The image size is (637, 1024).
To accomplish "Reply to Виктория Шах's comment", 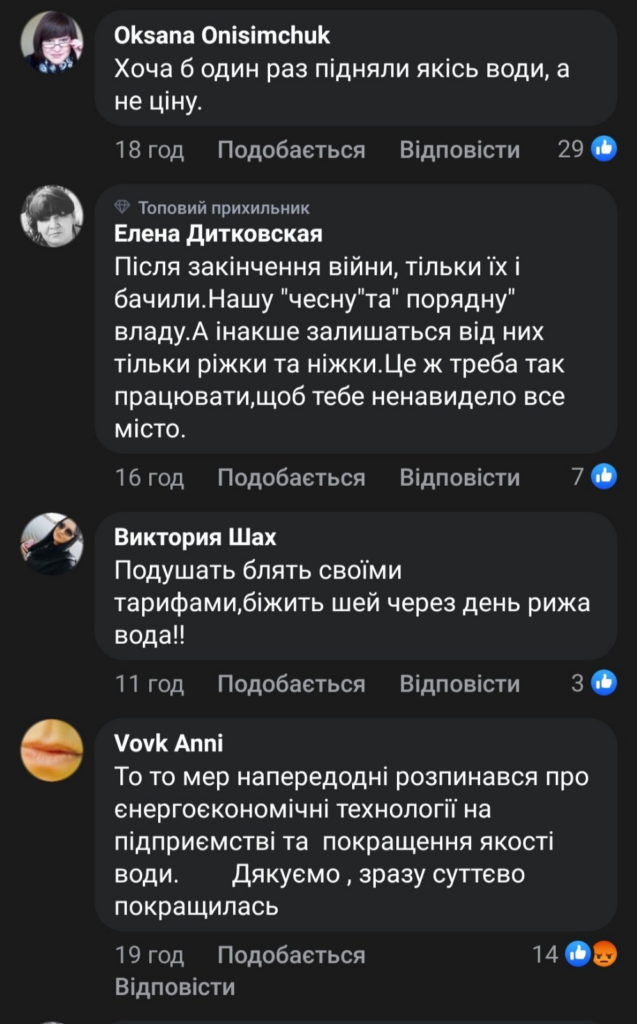I will tap(460, 684).
